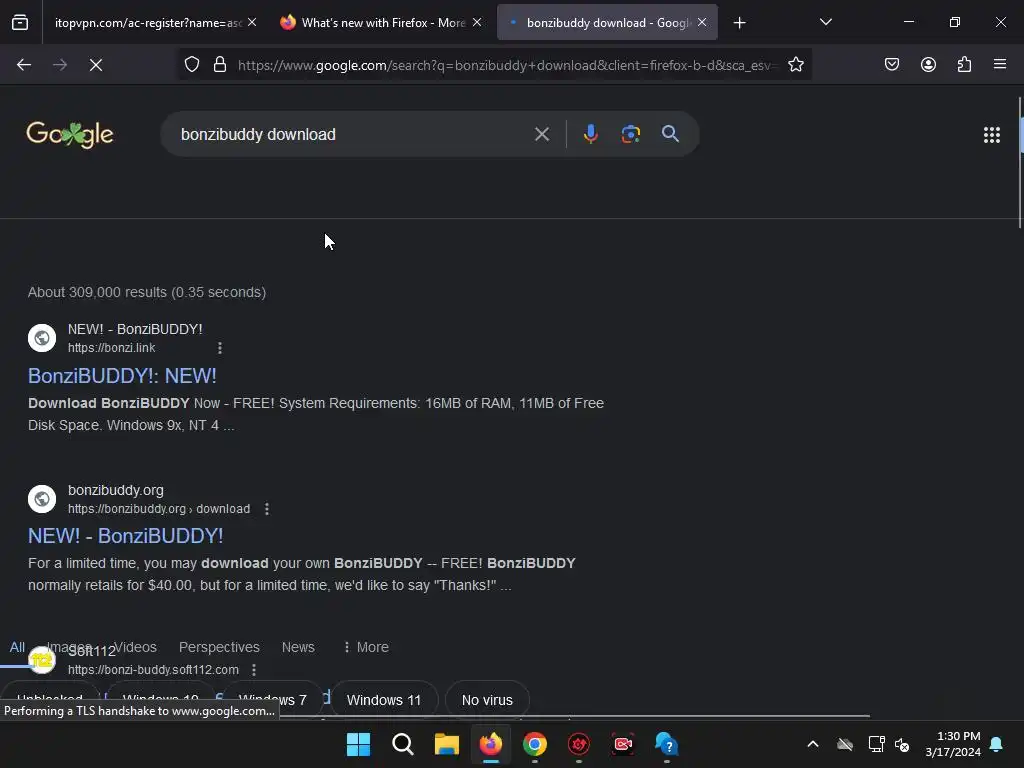Visit bonzi-buddy.soft112.com URL
The image size is (1024, 768).
153,670
